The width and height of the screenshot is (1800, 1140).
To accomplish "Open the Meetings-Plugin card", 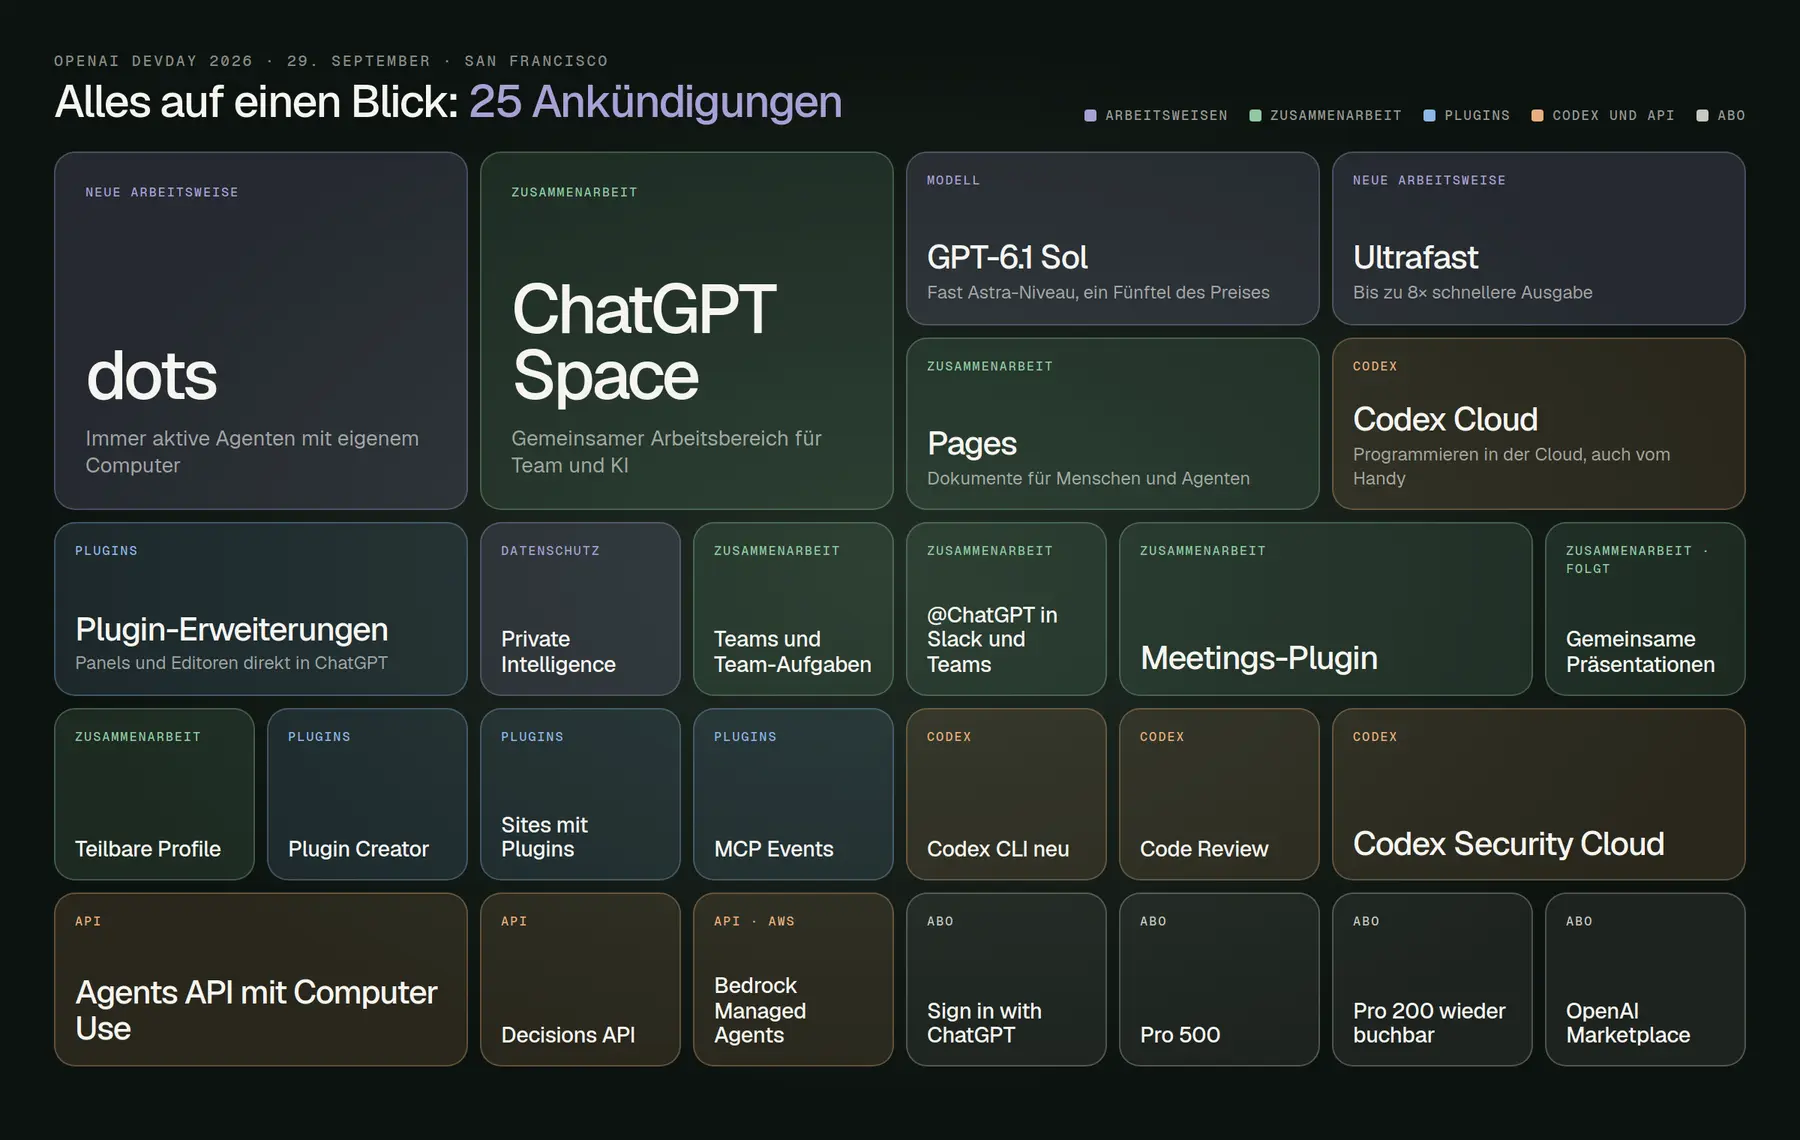I will [x=1326, y=609].
